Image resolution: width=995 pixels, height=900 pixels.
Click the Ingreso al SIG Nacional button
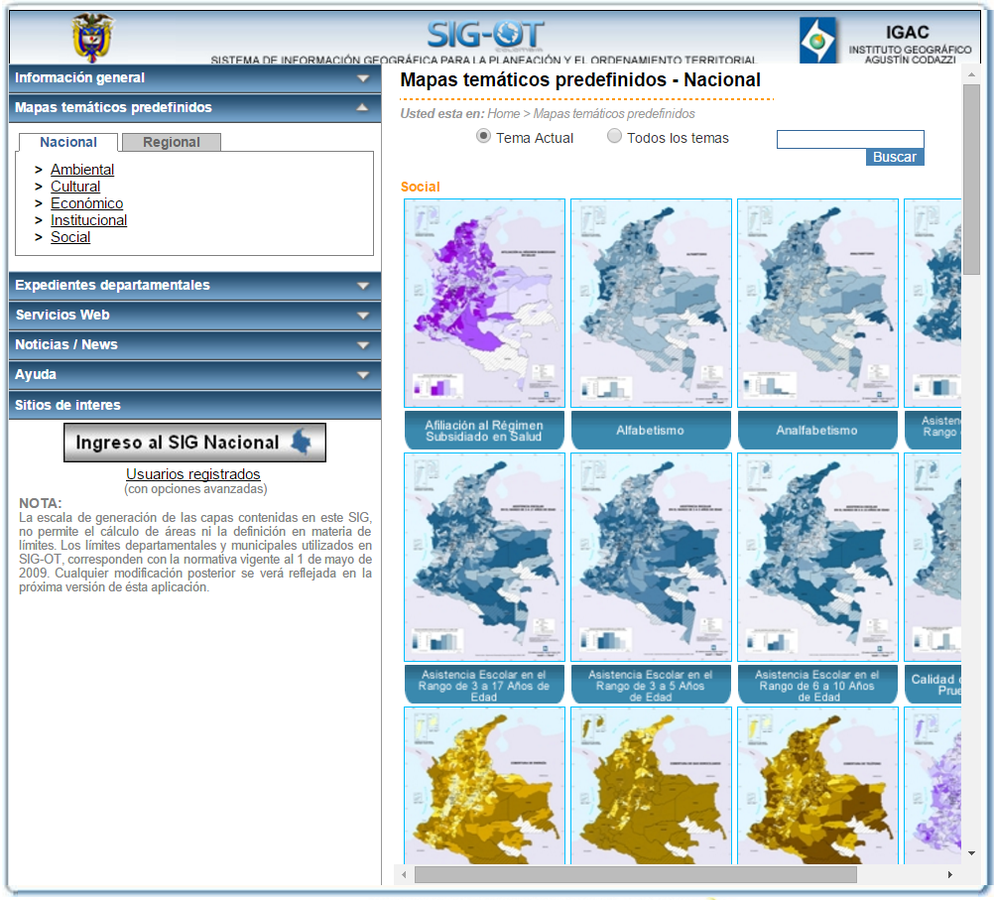click(194, 442)
